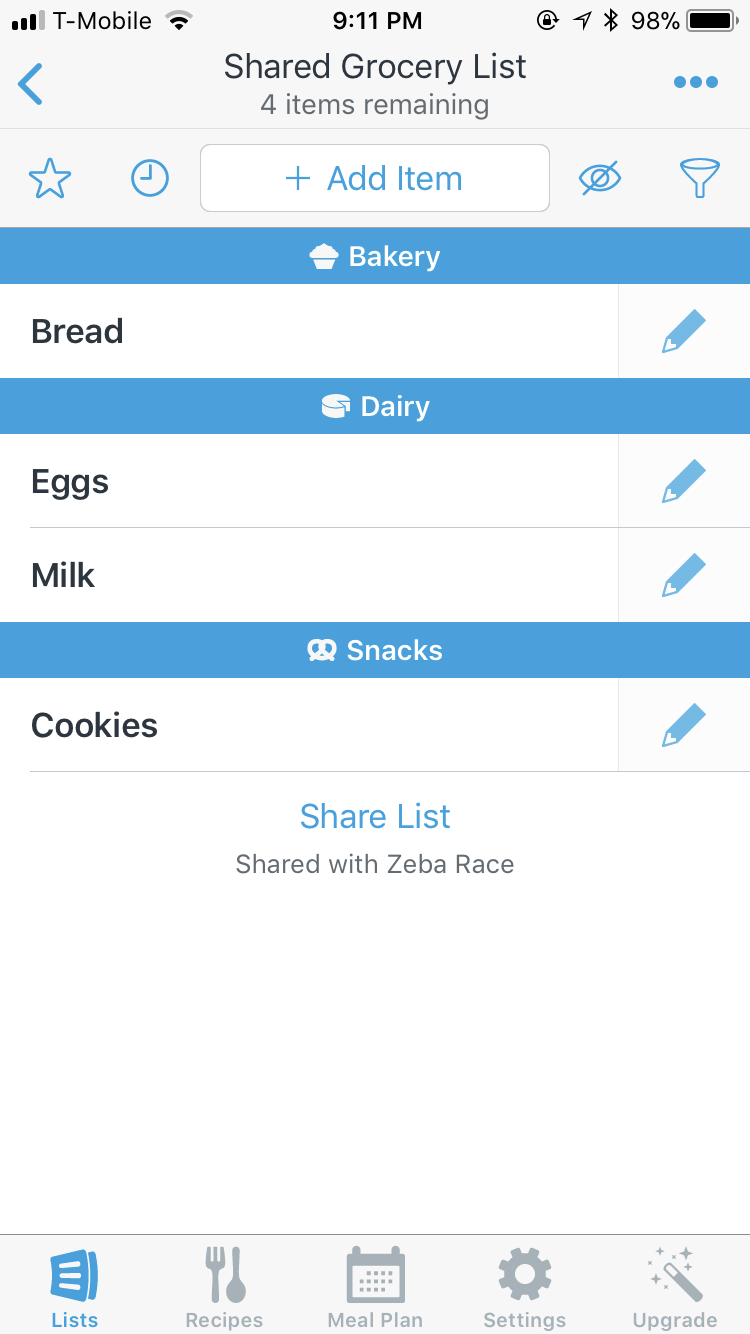The height and width of the screenshot is (1334, 750).
Task: Open the Settings gear tab
Action: tap(525, 1287)
